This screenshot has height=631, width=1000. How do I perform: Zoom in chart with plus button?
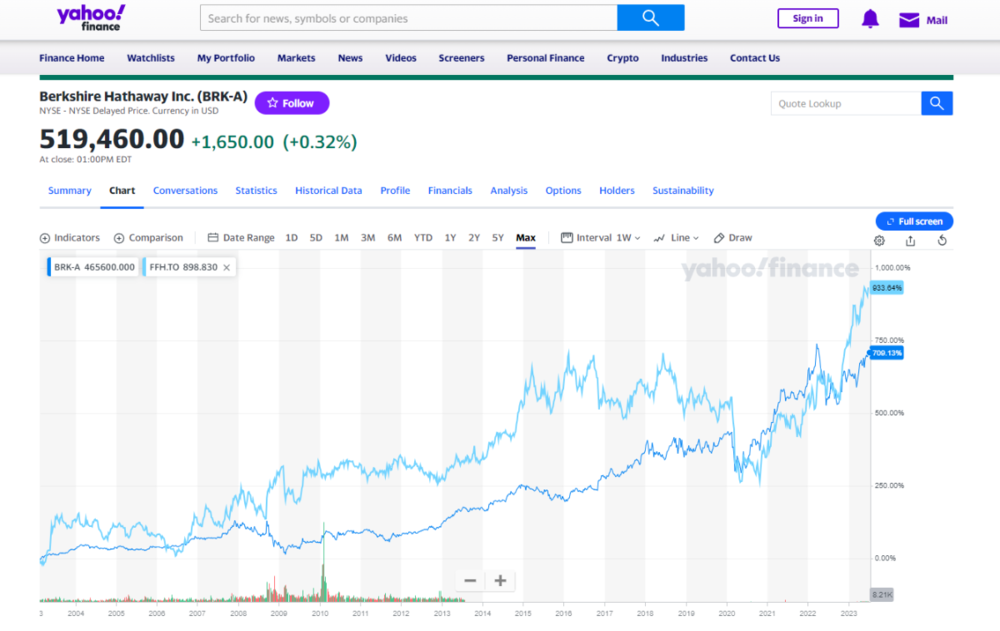click(x=501, y=581)
